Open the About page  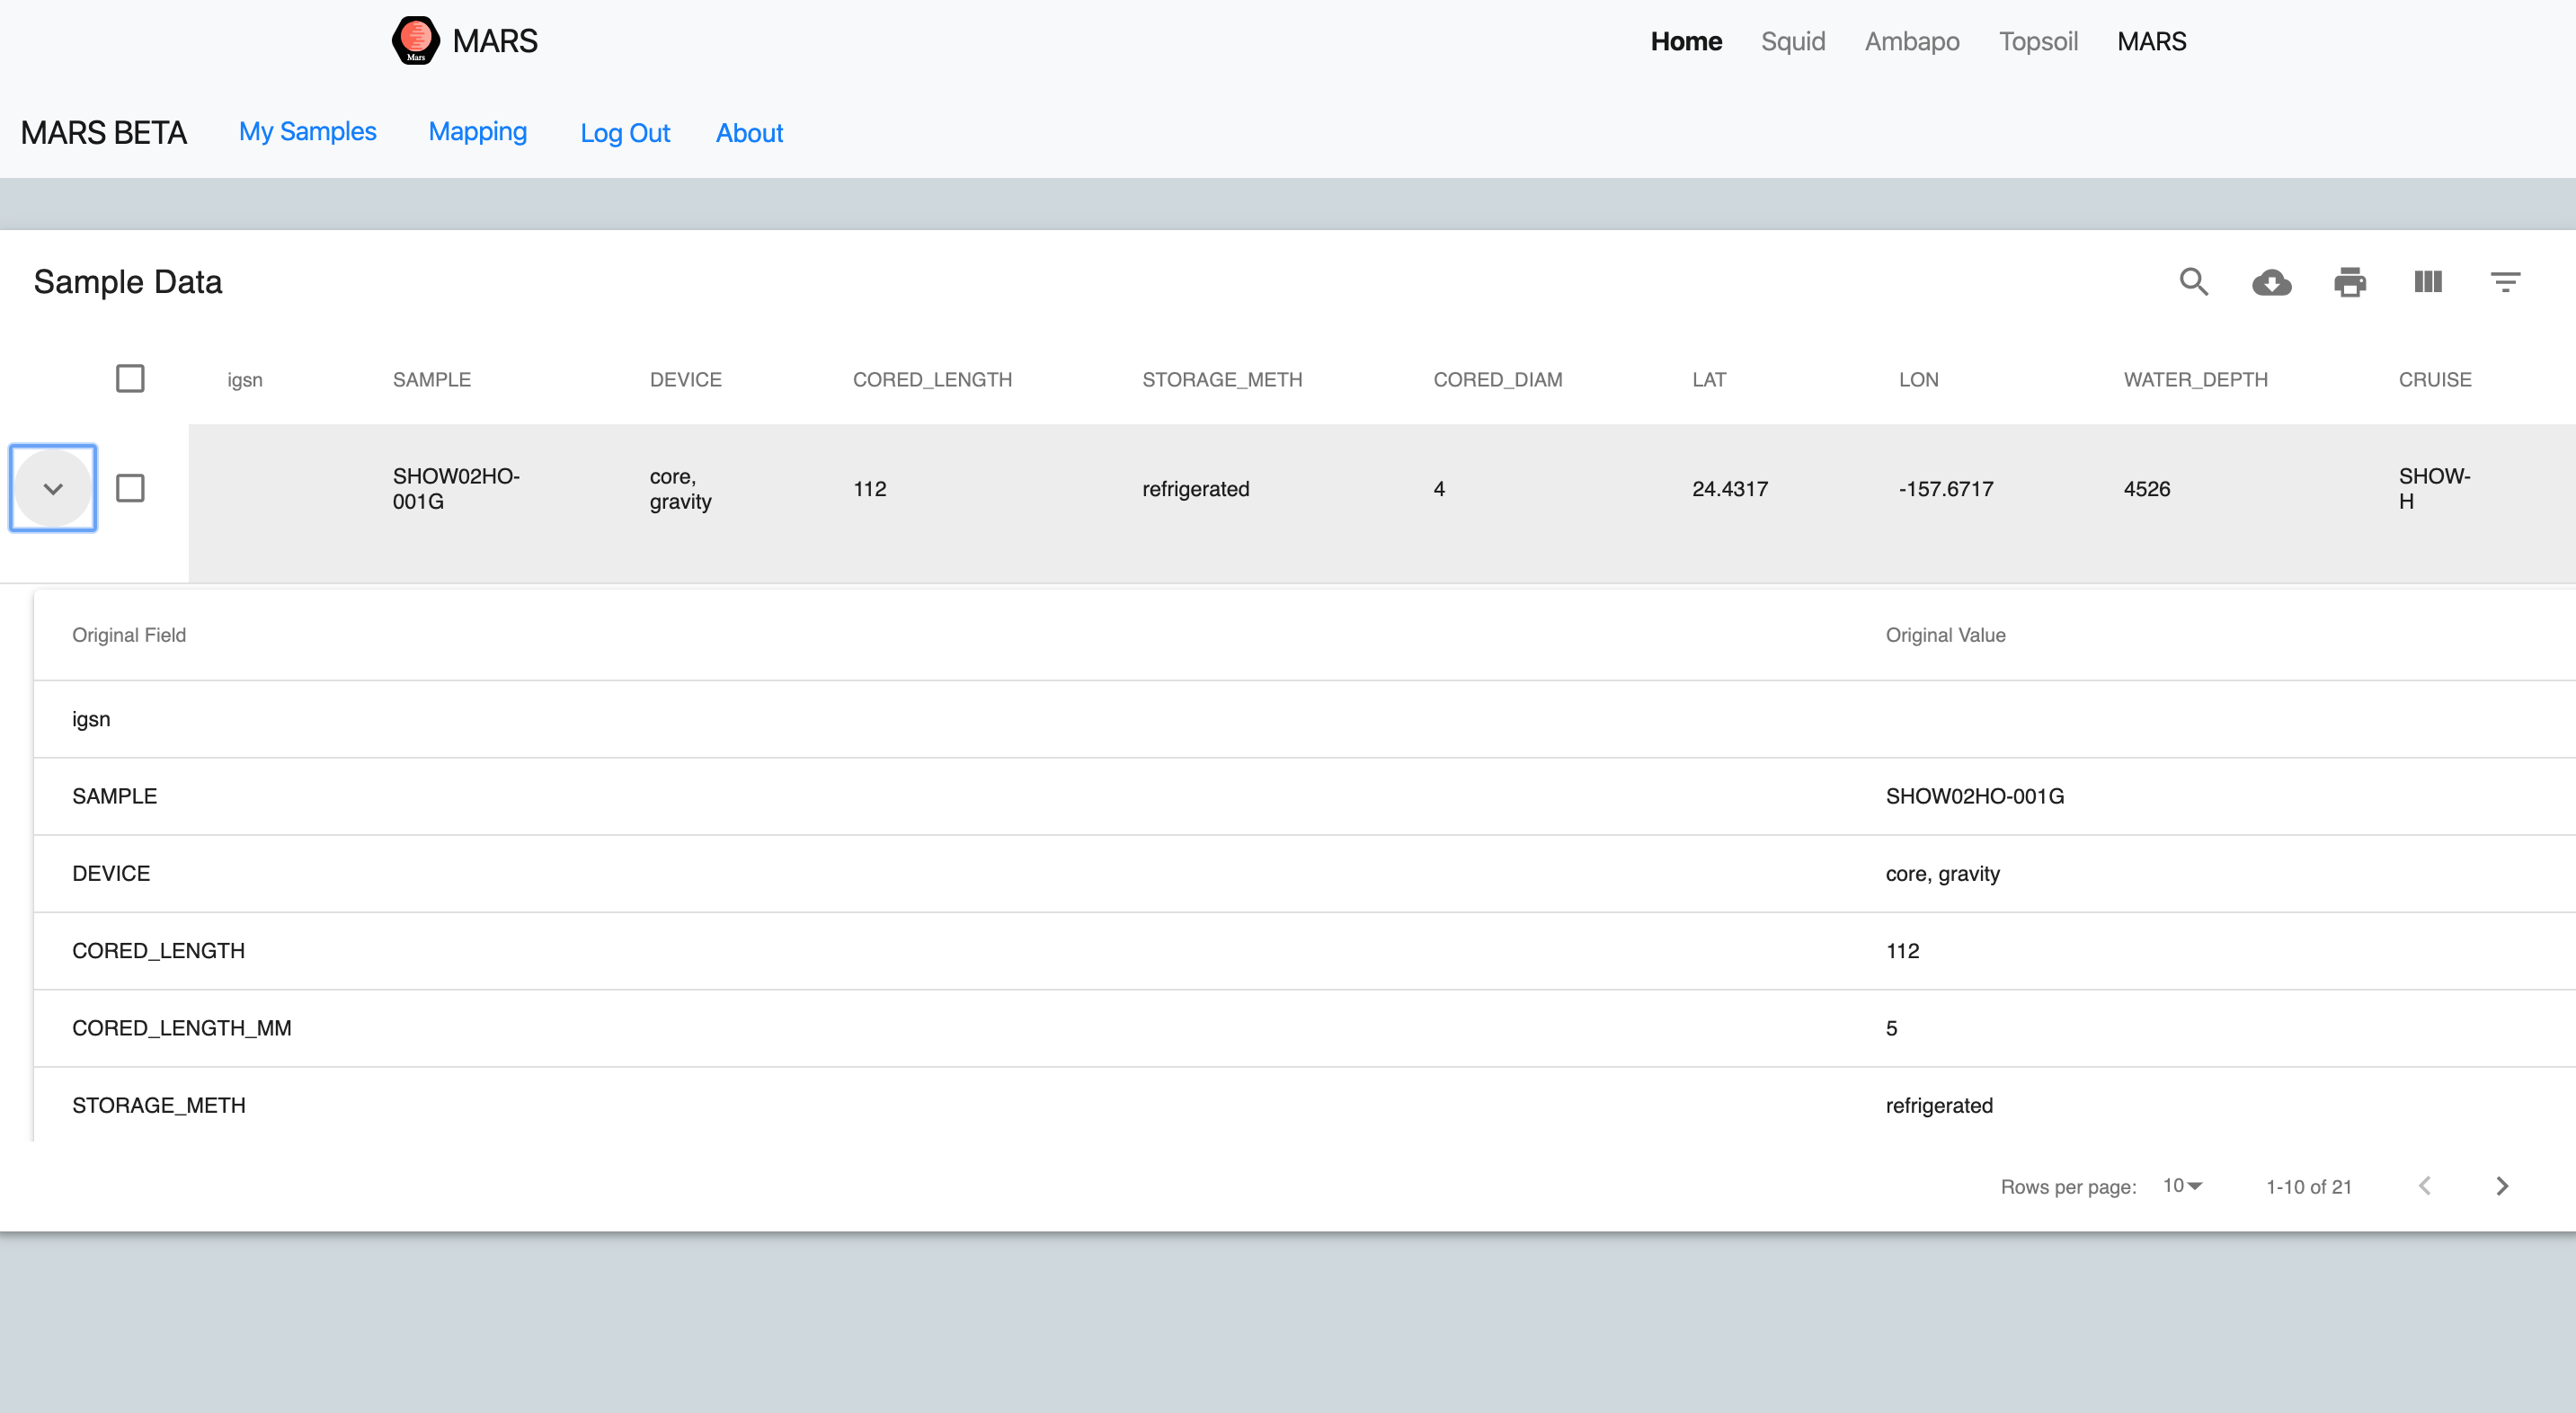pyautogui.click(x=749, y=133)
